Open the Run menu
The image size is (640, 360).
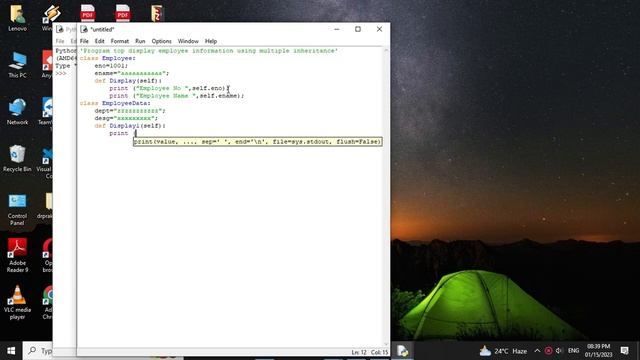(140, 41)
